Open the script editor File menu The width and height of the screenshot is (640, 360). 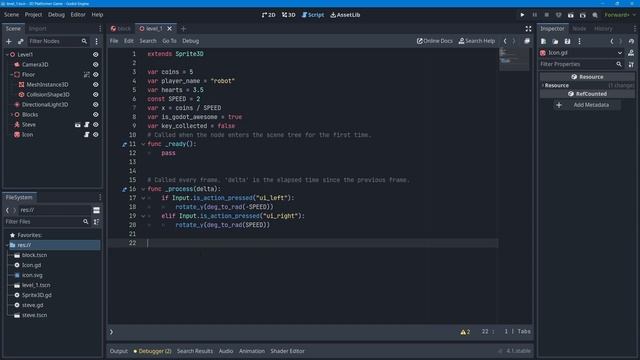click(x=114, y=41)
